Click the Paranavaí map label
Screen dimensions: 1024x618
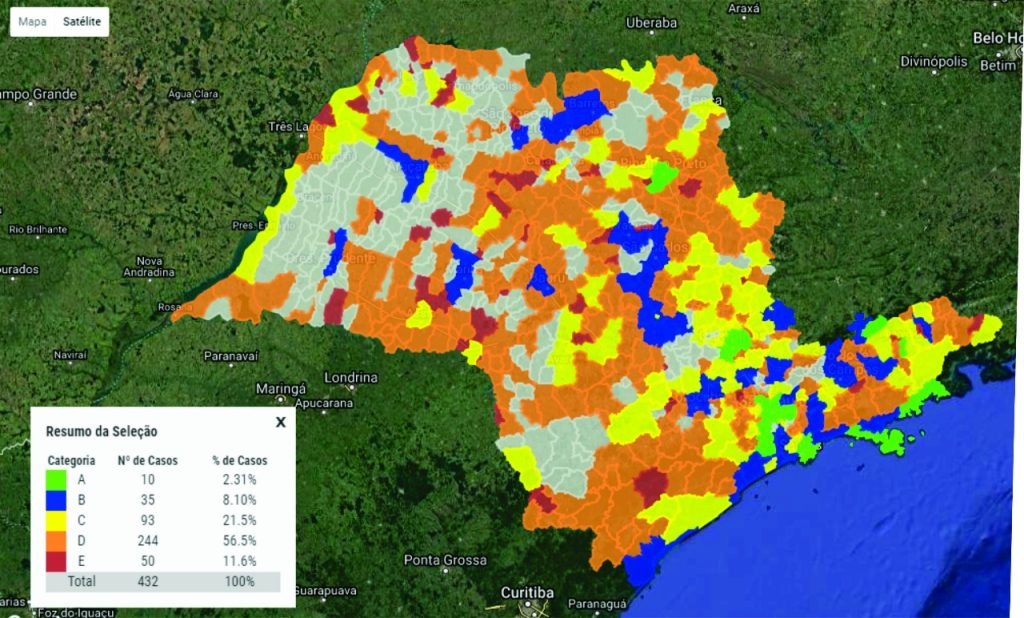(x=231, y=357)
